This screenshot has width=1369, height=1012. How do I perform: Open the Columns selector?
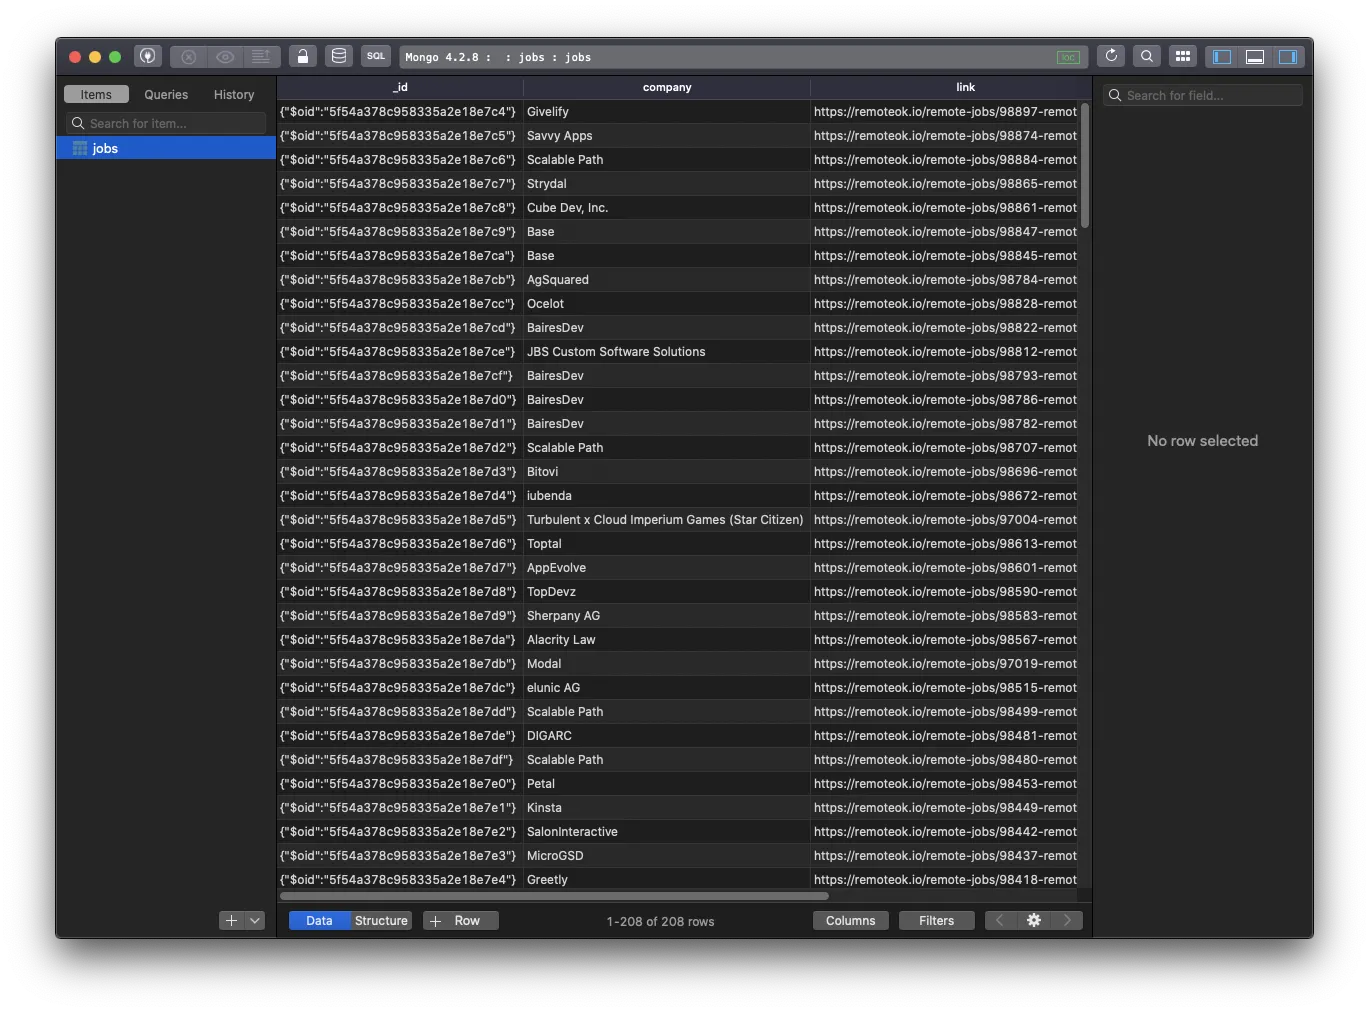click(850, 920)
